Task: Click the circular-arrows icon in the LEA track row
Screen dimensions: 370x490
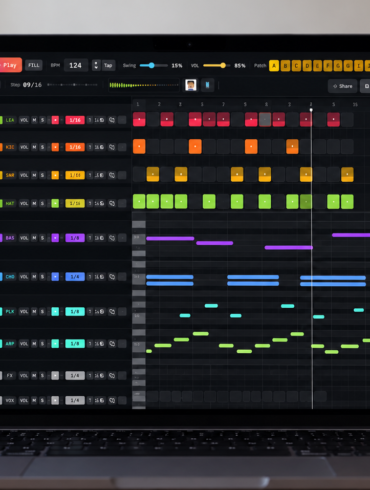Action: click(112, 120)
